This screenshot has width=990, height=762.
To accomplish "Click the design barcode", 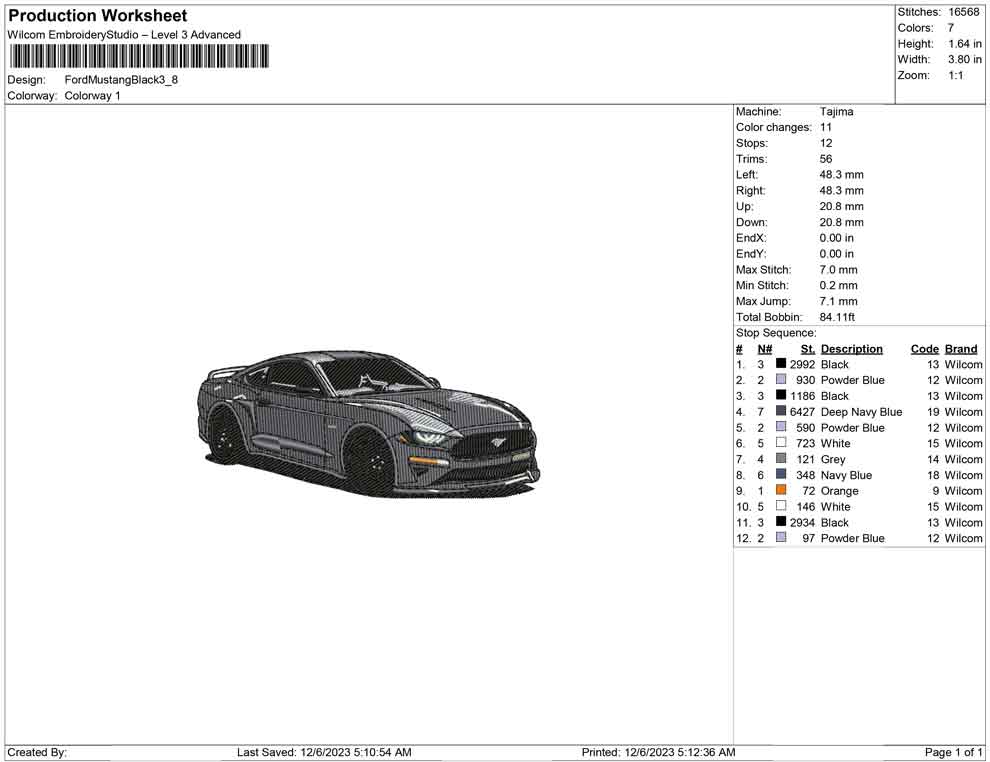I will point(138,57).
